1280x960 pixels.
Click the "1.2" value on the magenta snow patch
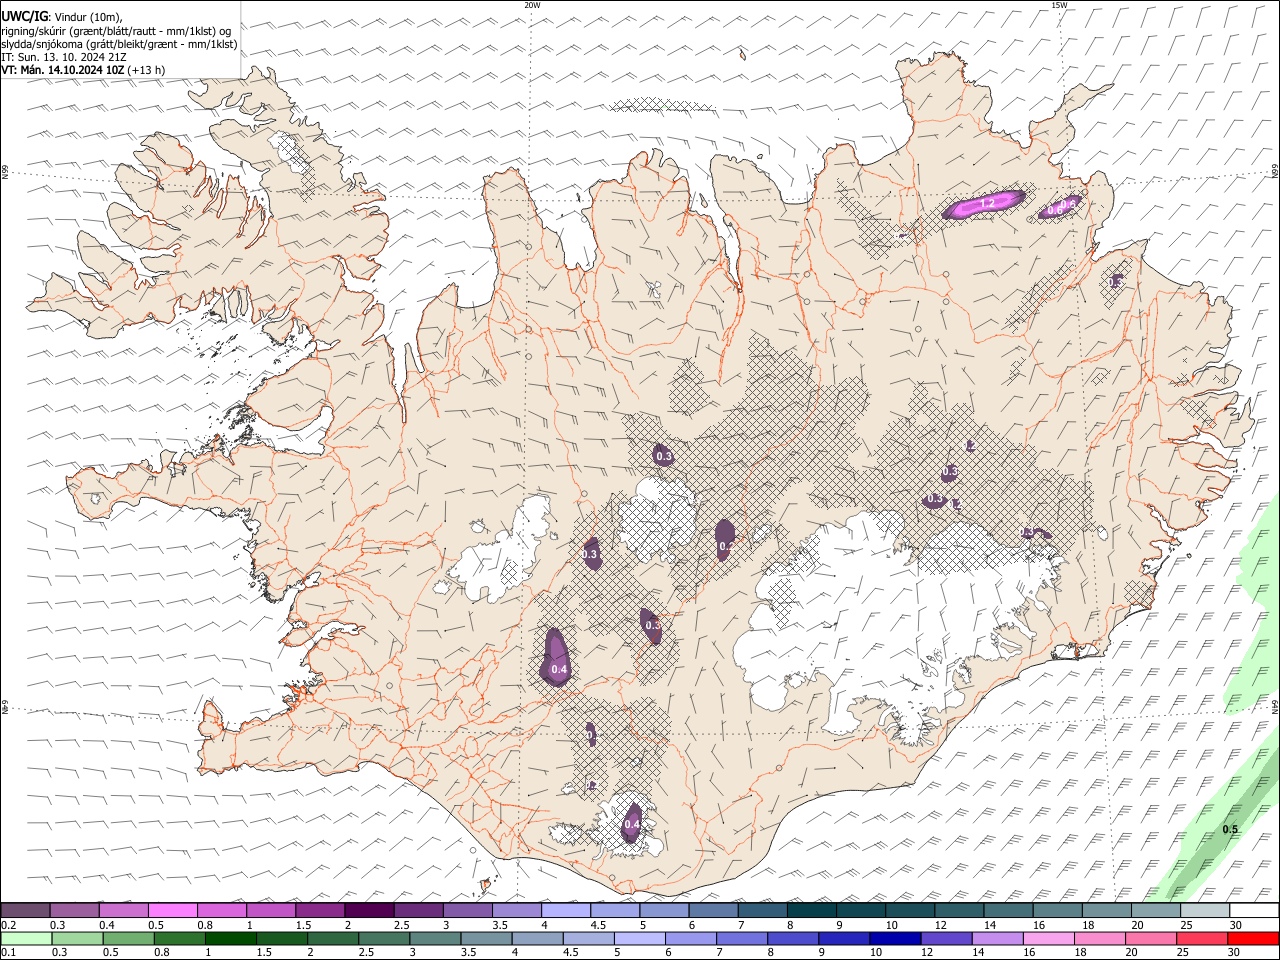point(987,204)
